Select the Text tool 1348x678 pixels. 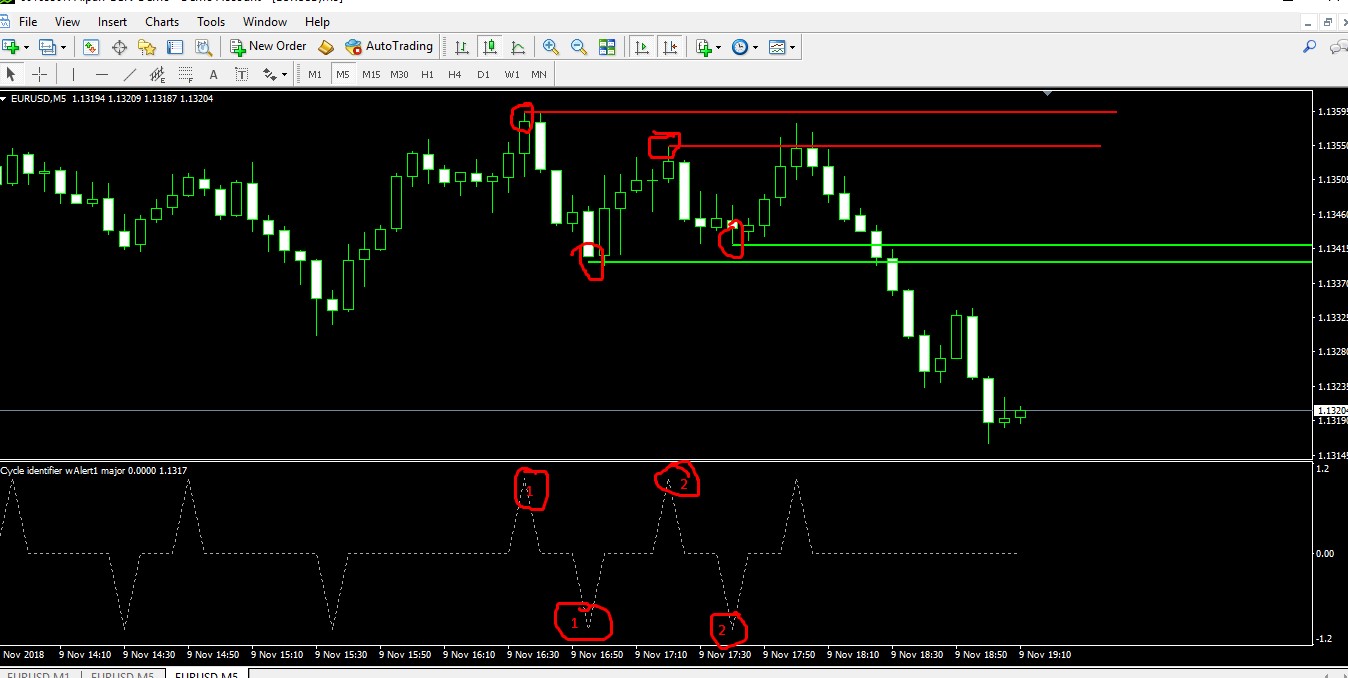tap(213, 74)
